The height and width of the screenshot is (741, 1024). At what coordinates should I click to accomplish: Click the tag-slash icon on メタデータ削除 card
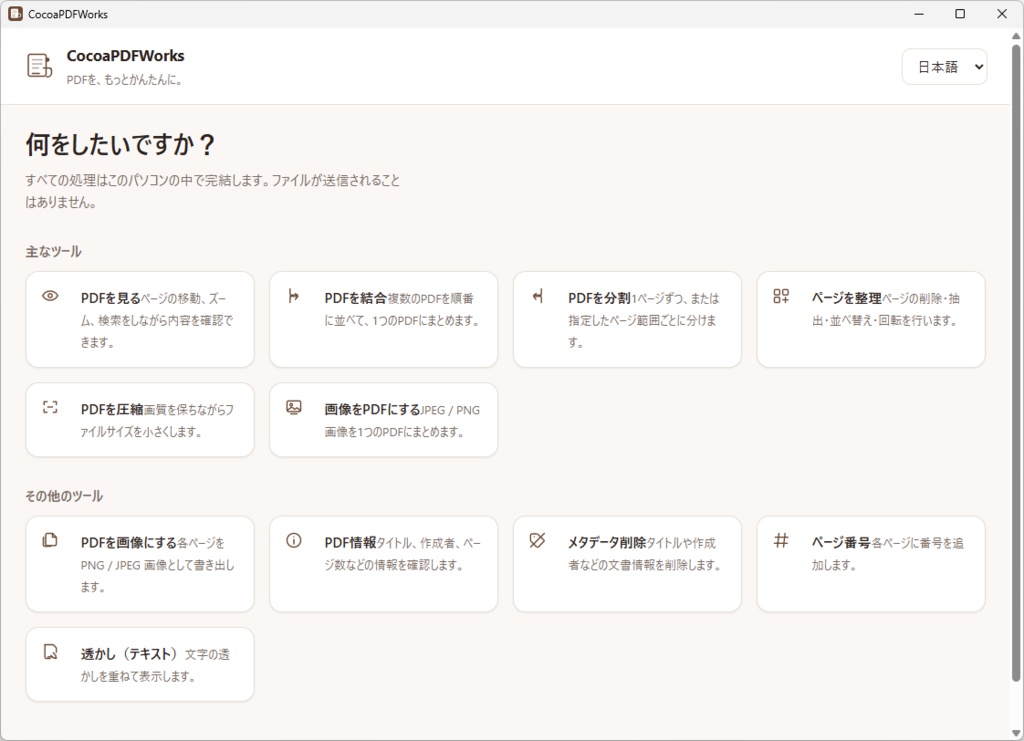tap(537, 540)
